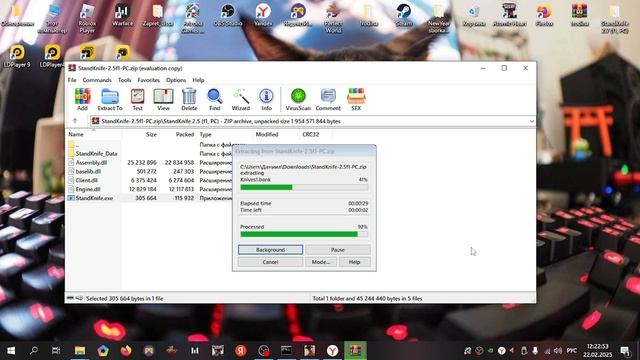640x360 pixels.
Task: Click the Test archive toolbar icon
Action: tap(137, 100)
